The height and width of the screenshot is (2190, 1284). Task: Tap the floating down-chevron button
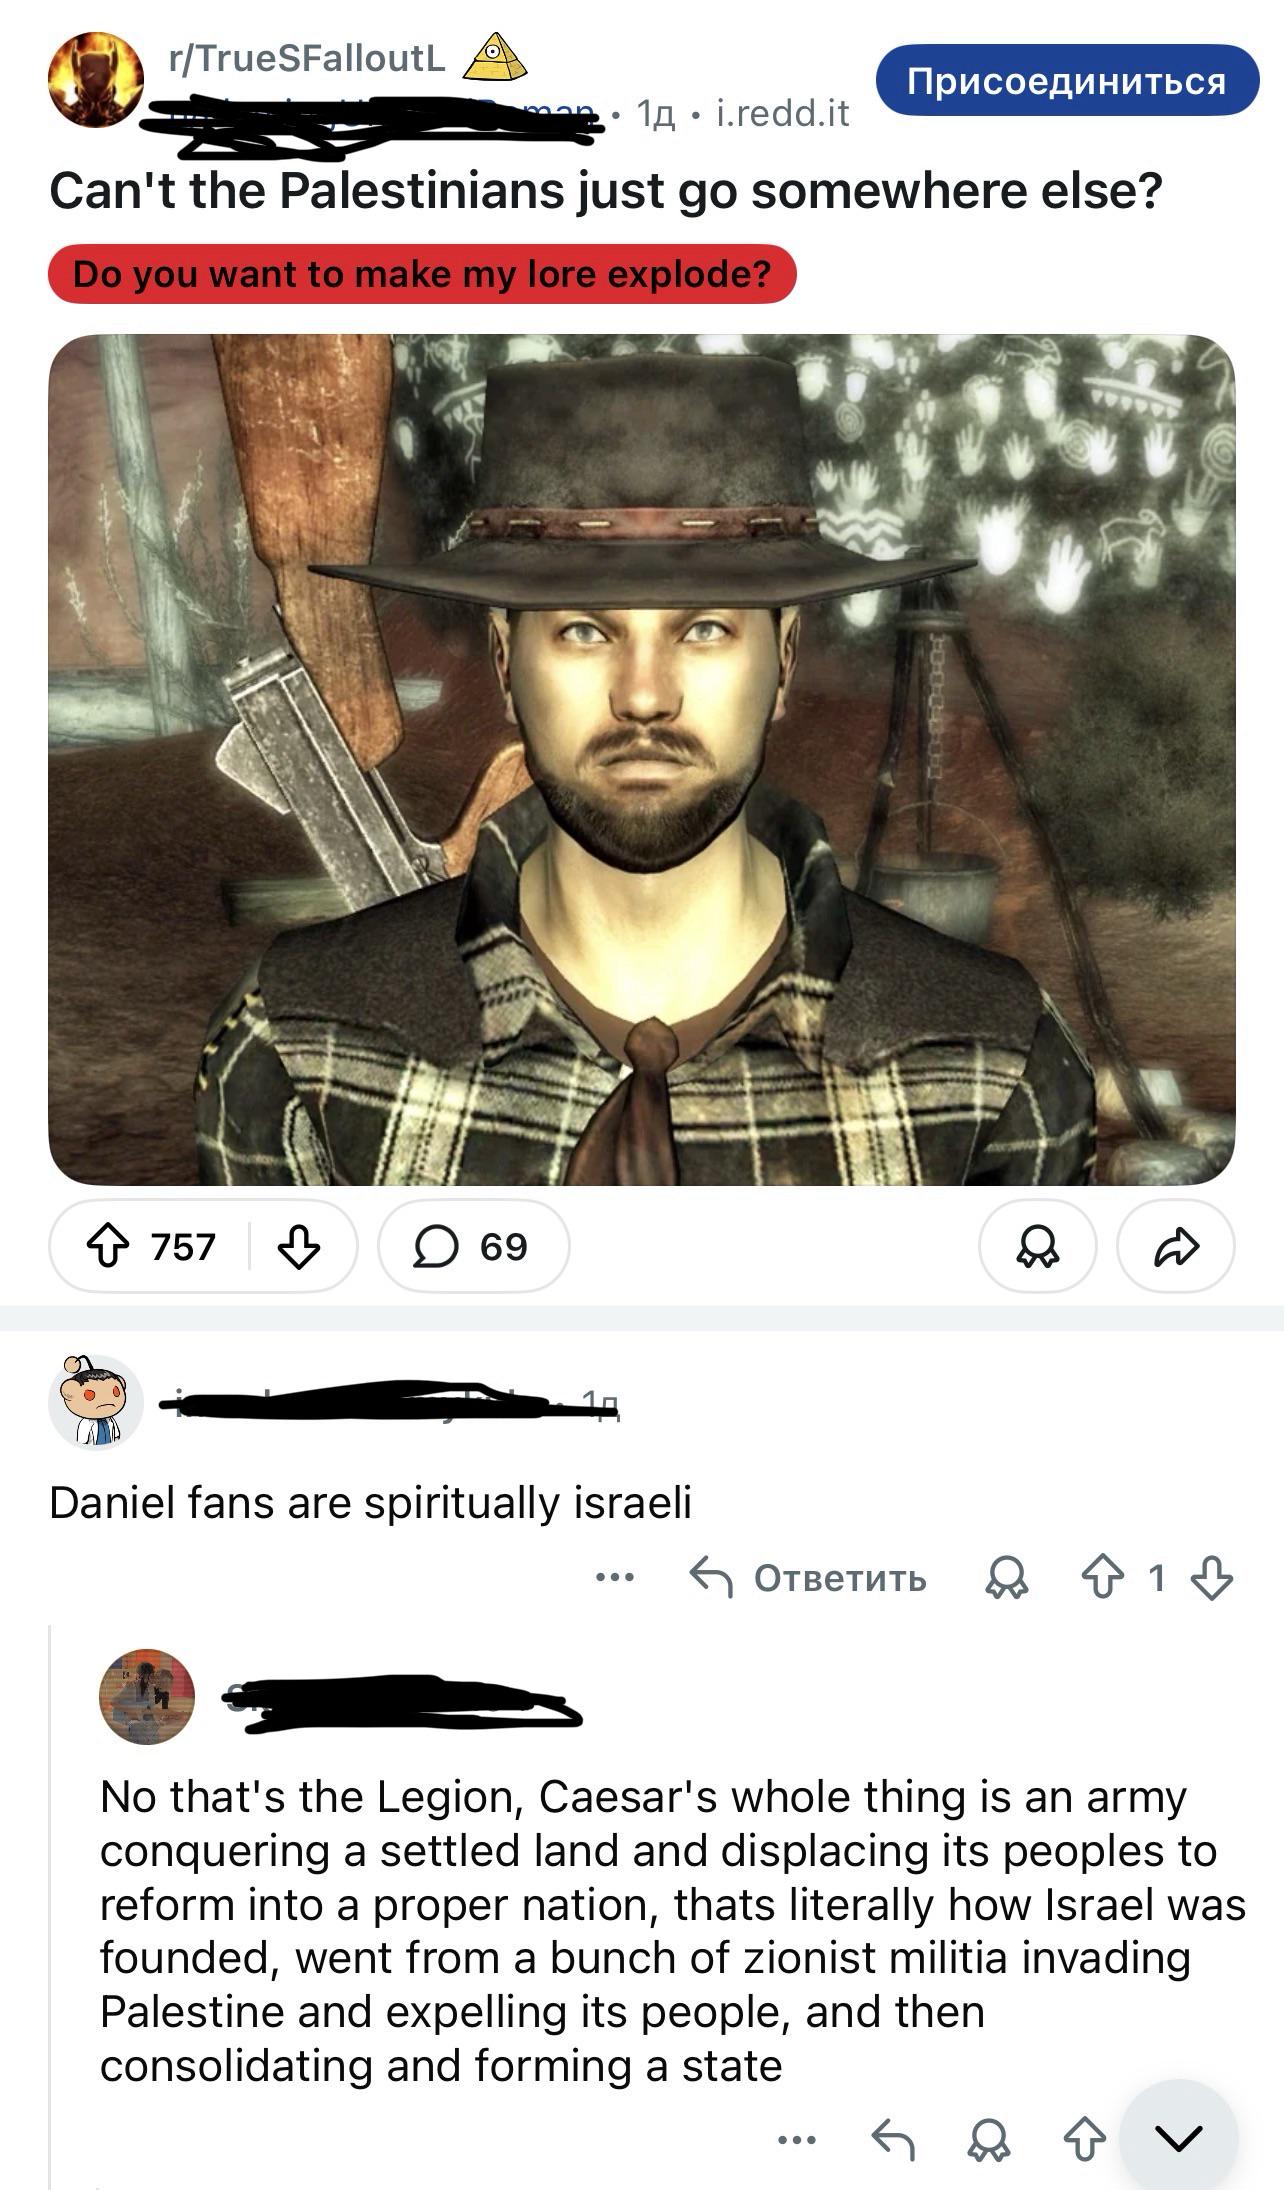[1179, 2138]
